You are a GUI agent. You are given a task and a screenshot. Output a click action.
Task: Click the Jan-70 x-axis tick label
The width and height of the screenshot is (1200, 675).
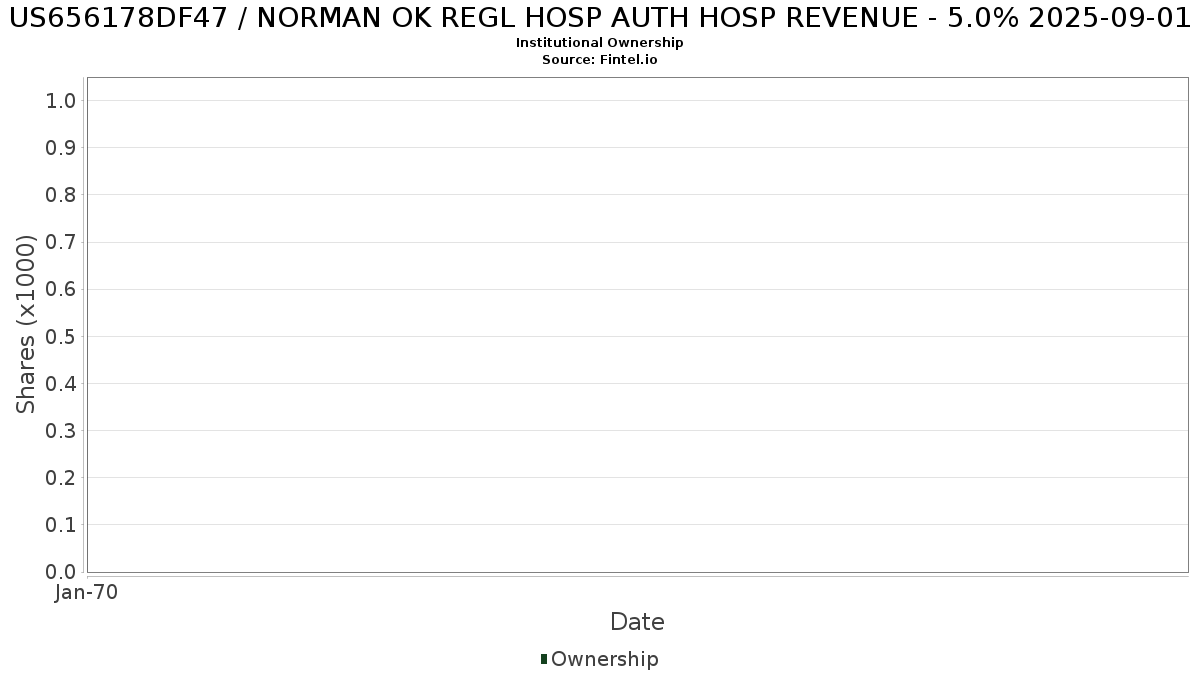(x=86, y=593)
